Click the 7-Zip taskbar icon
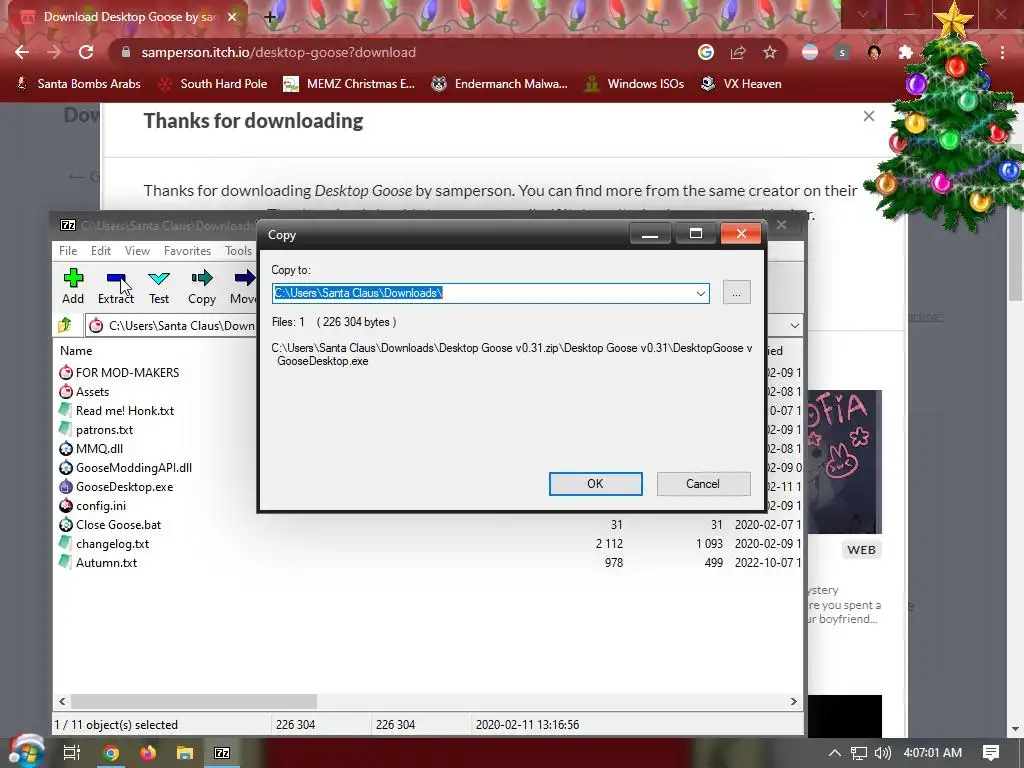The height and width of the screenshot is (768, 1024). pyautogui.click(x=222, y=753)
